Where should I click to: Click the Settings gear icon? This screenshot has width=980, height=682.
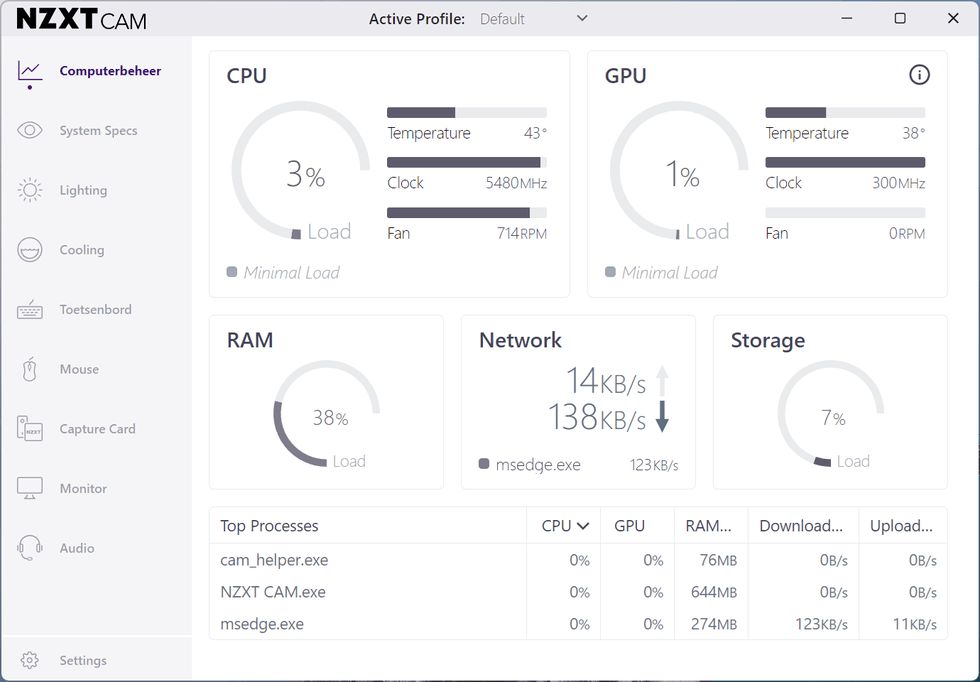click(29, 660)
